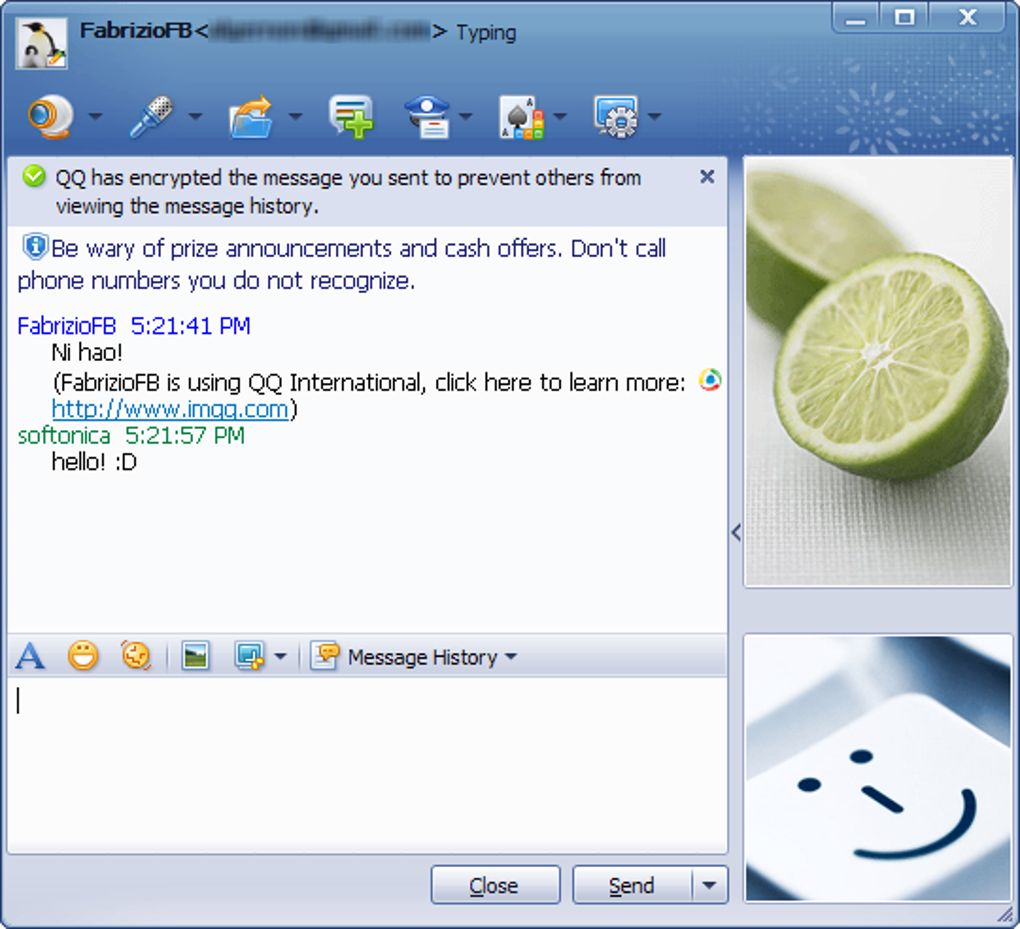Click the softonica 5:21:57 PM sender line
Screen dimensions: 1020x929
tap(131, 435)
